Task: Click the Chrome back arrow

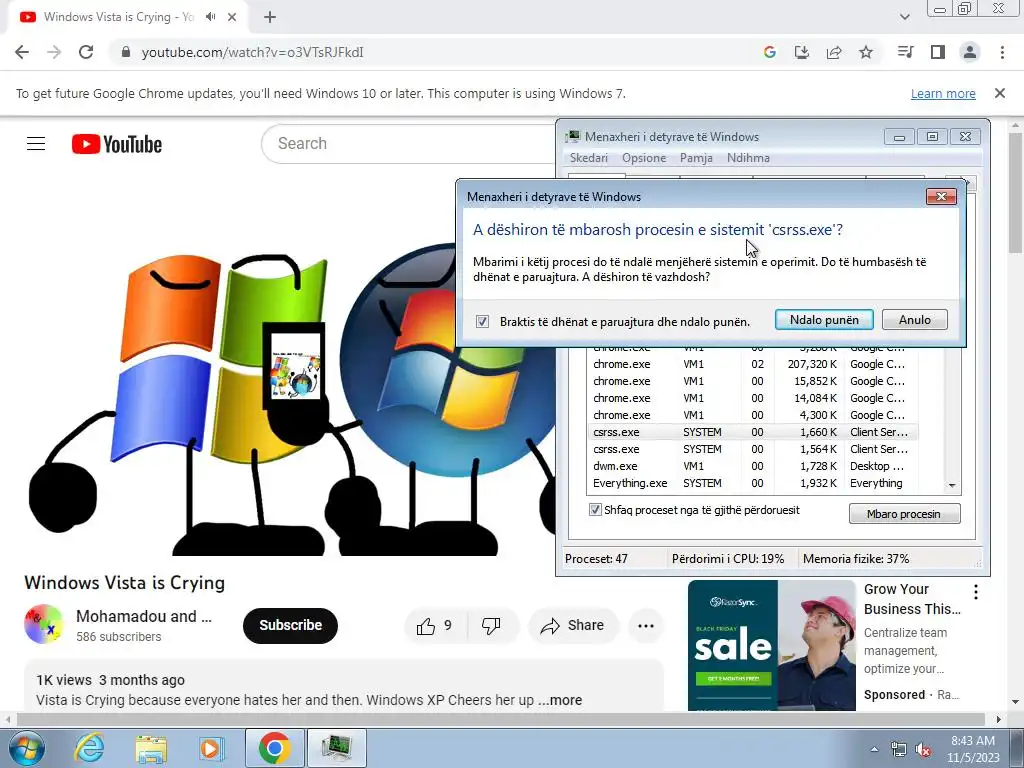Action: (22, 52)
